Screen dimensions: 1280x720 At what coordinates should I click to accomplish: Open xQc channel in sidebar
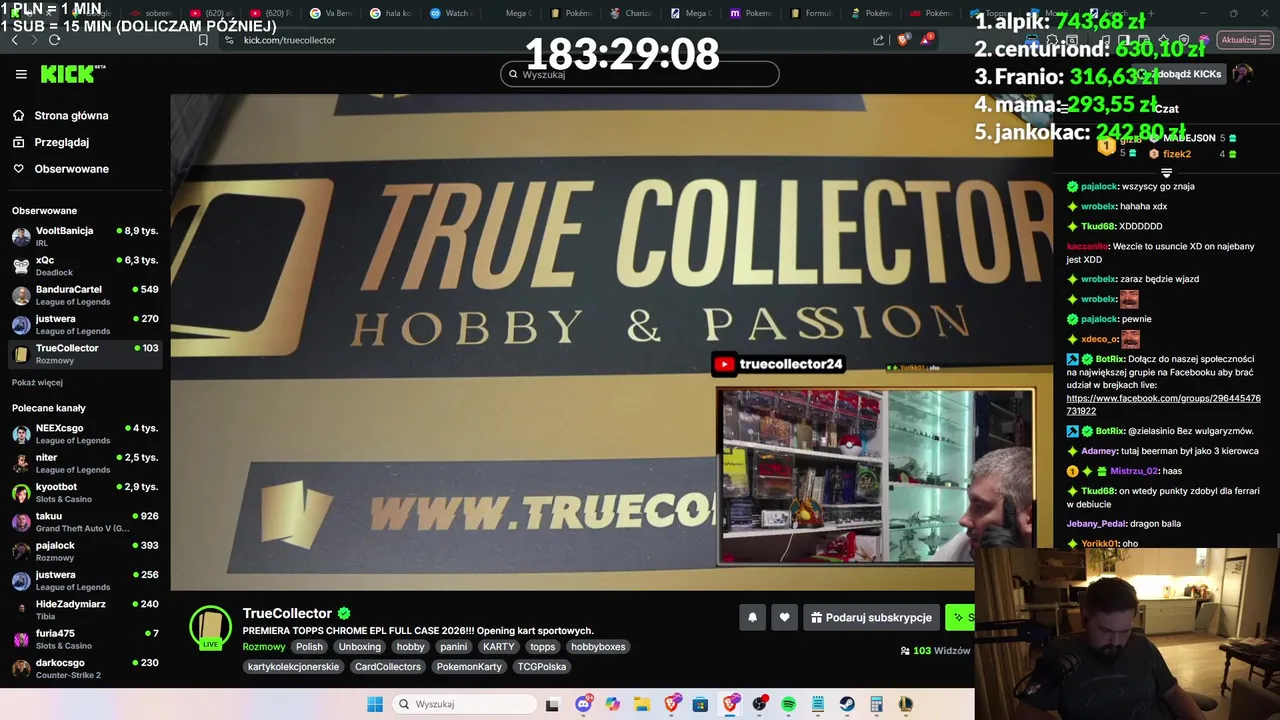click(x=85, y=266)
